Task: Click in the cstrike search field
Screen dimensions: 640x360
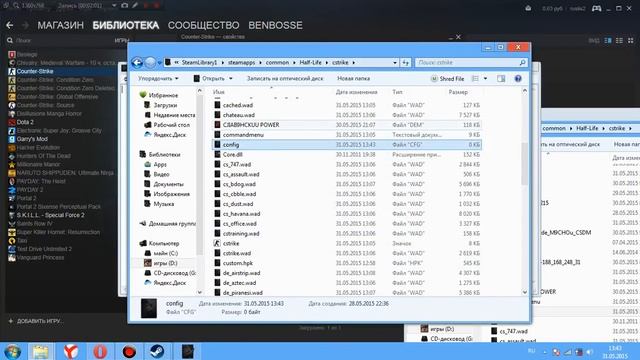Action: pos(471,62)
